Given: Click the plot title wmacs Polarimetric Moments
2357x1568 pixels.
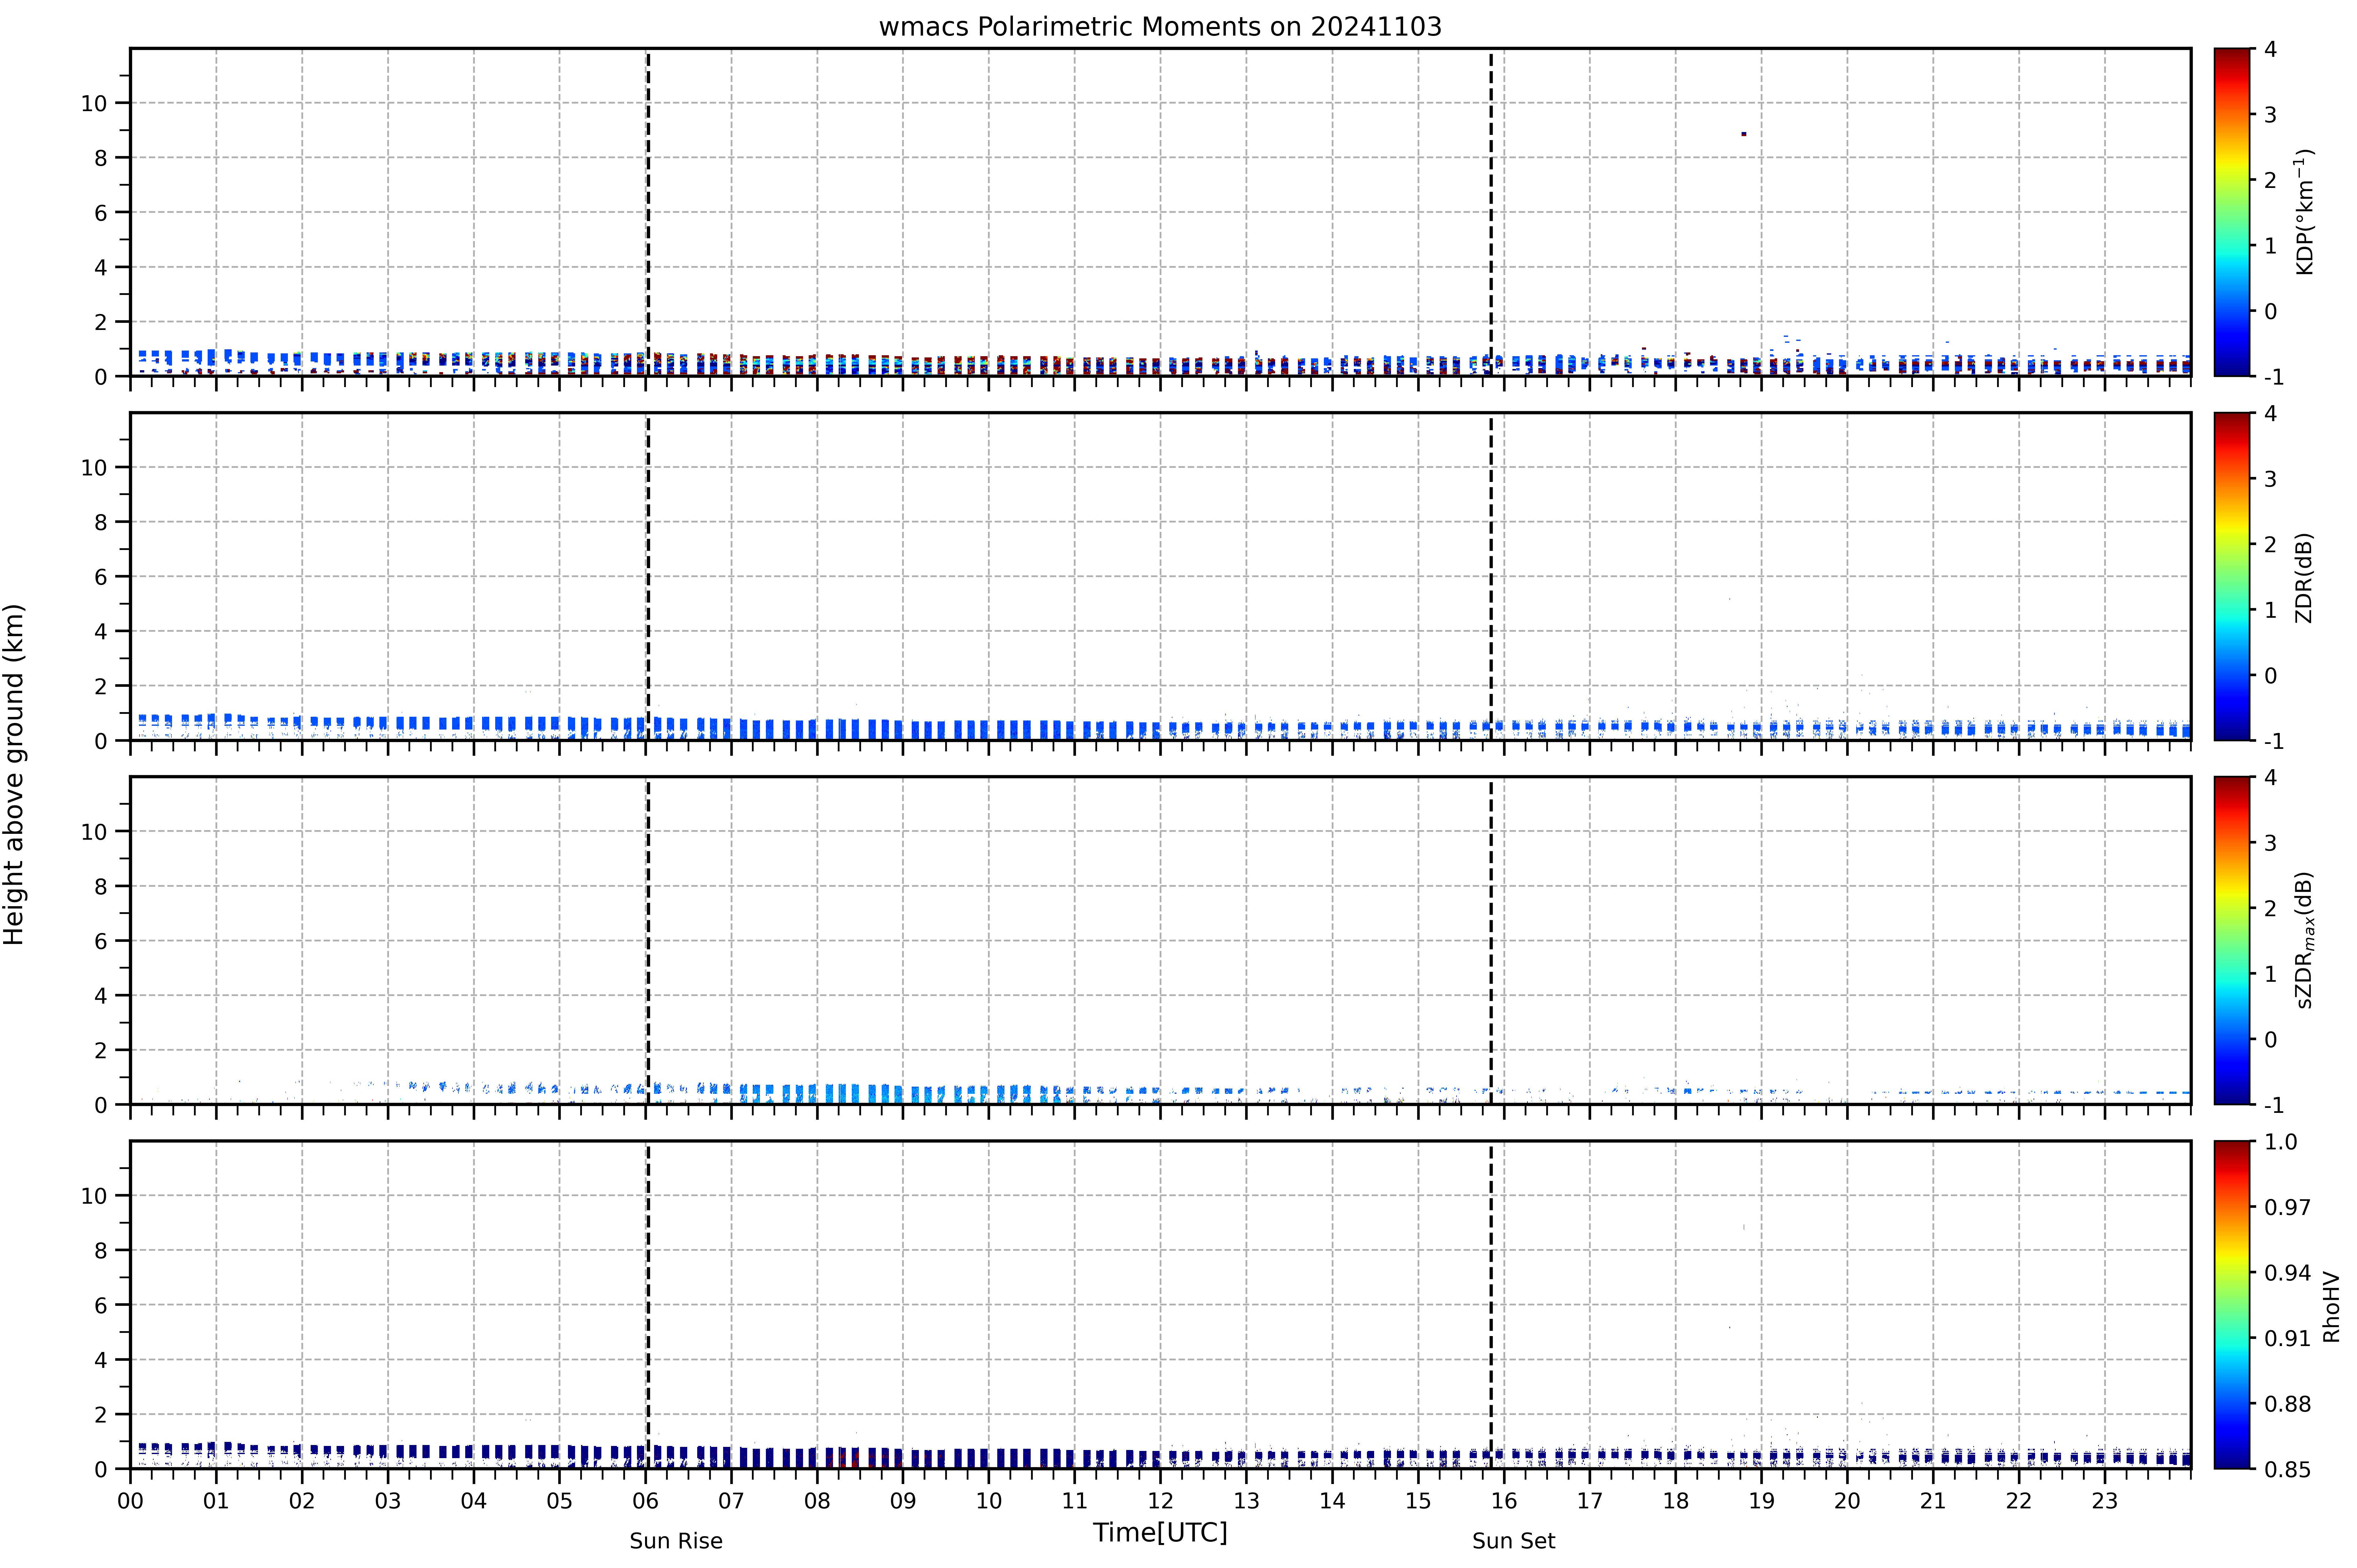Looking at the screenshot, I should point(1160,27).
